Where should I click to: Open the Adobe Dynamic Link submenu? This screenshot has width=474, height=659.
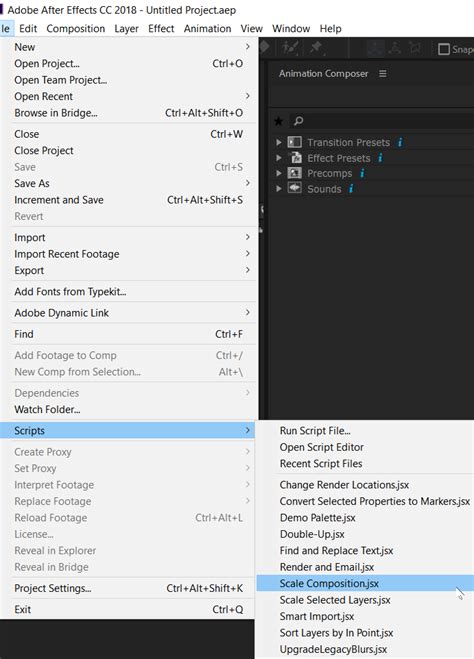(128, 313)
